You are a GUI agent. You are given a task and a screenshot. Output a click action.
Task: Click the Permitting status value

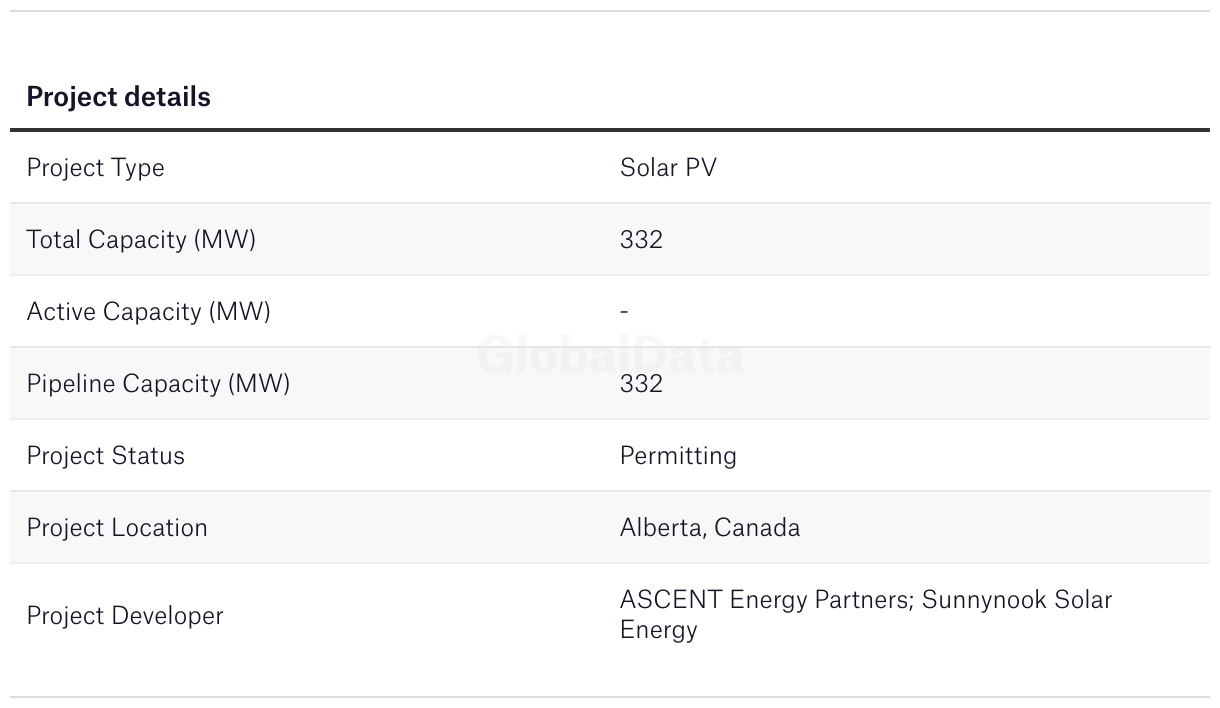coord(678,456)
